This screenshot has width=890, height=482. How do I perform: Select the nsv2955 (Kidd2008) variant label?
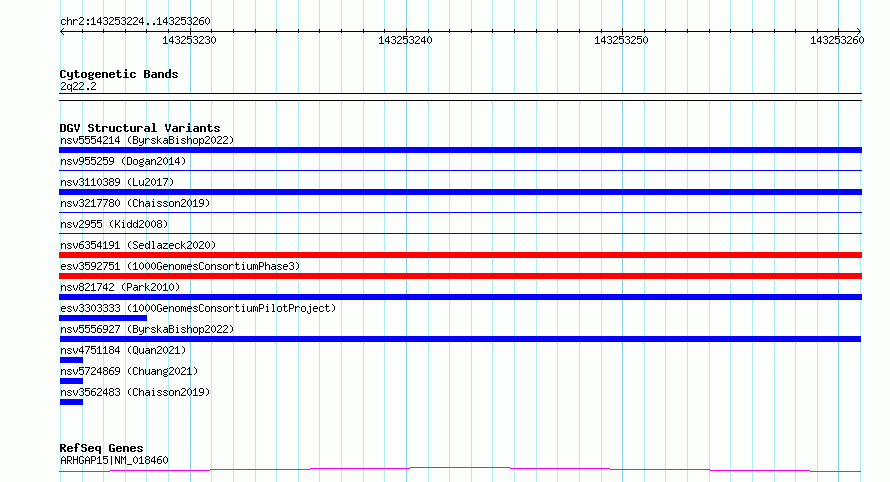[114, 224]
